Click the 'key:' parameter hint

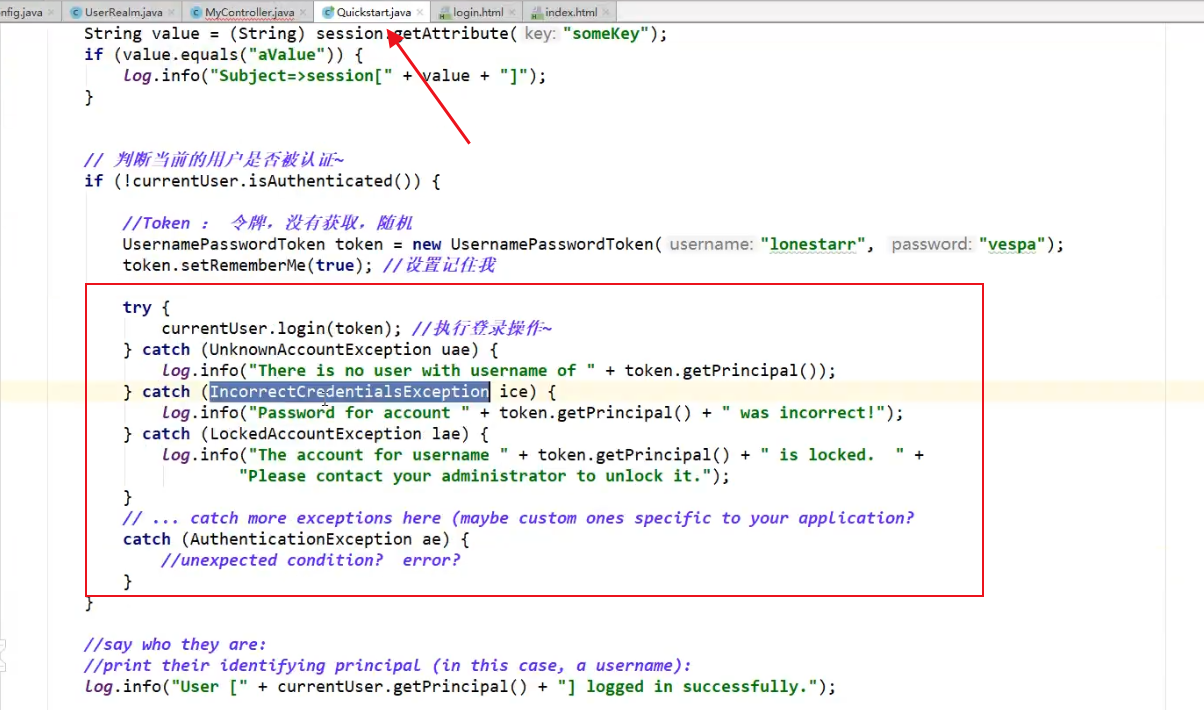[540, 34]
